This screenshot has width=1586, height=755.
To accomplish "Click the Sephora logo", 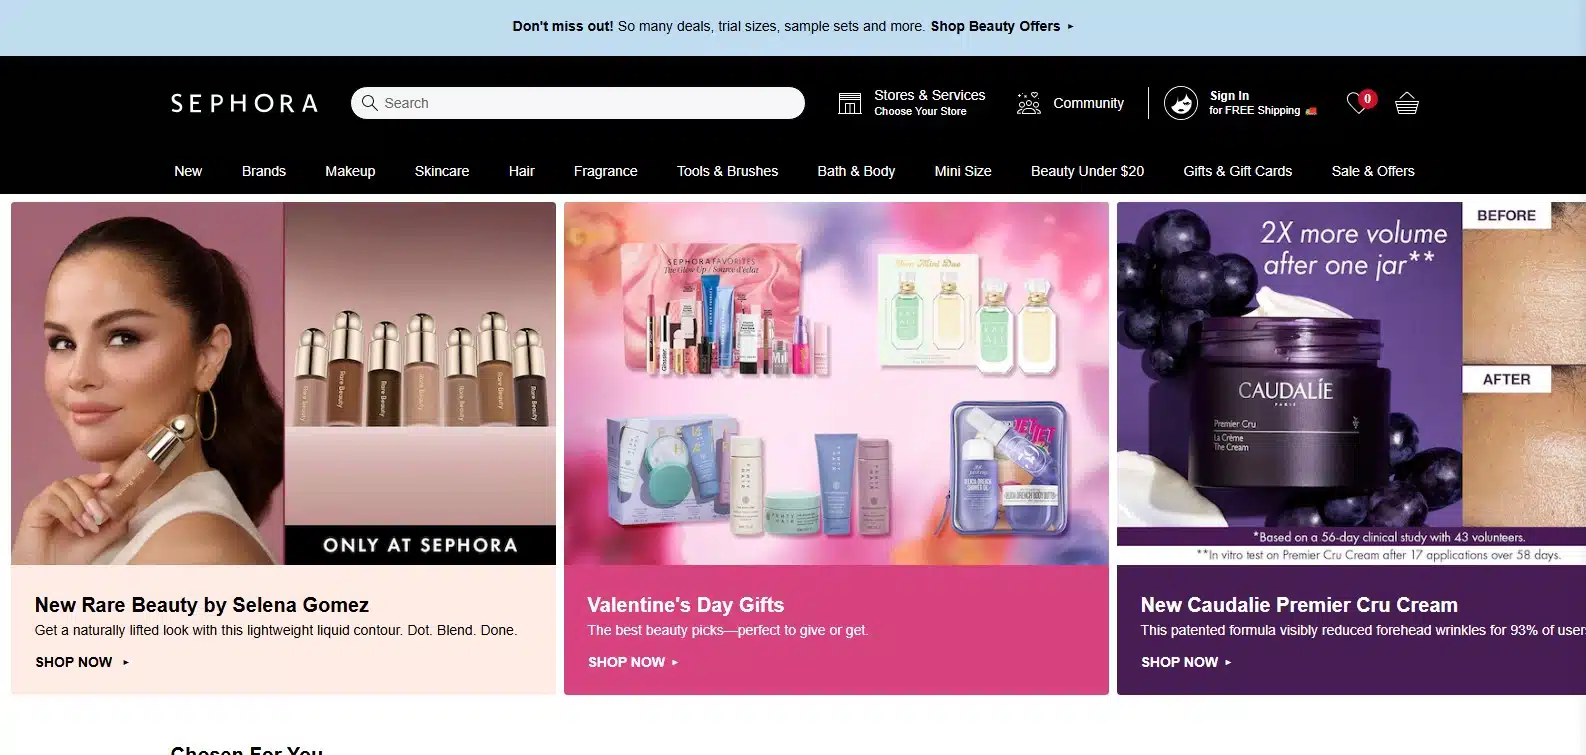I will click(x=244, y=103).
